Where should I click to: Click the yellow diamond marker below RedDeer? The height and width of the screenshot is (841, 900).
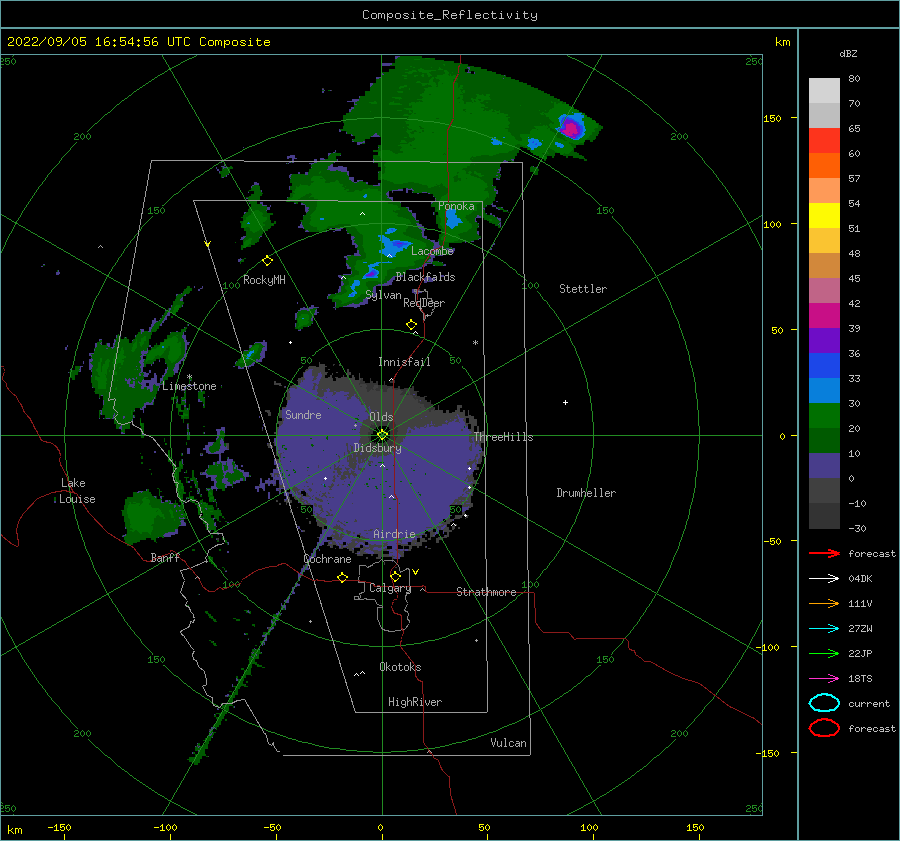[x=411, y=325]
